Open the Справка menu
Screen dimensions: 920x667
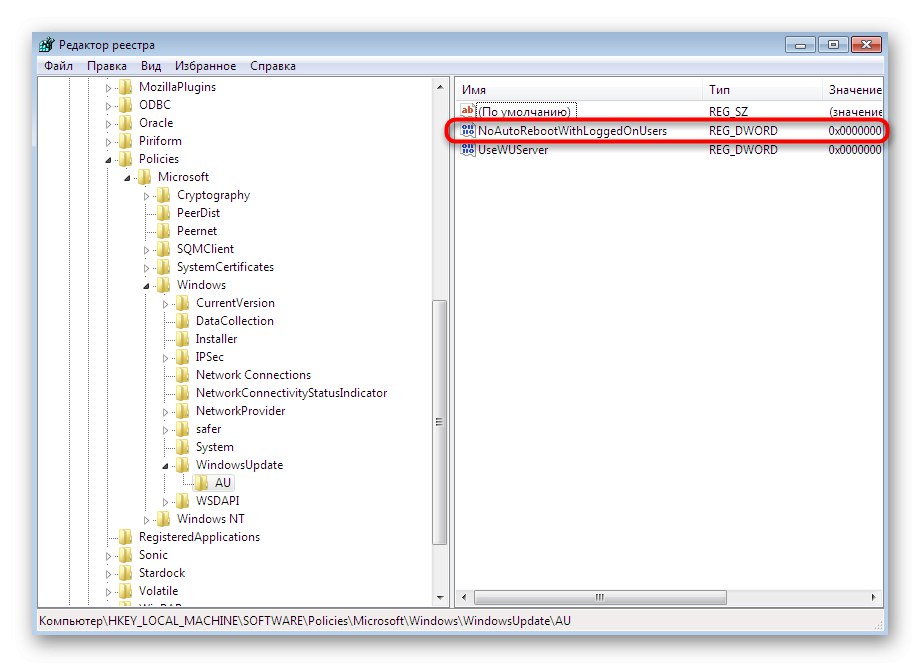272,66
